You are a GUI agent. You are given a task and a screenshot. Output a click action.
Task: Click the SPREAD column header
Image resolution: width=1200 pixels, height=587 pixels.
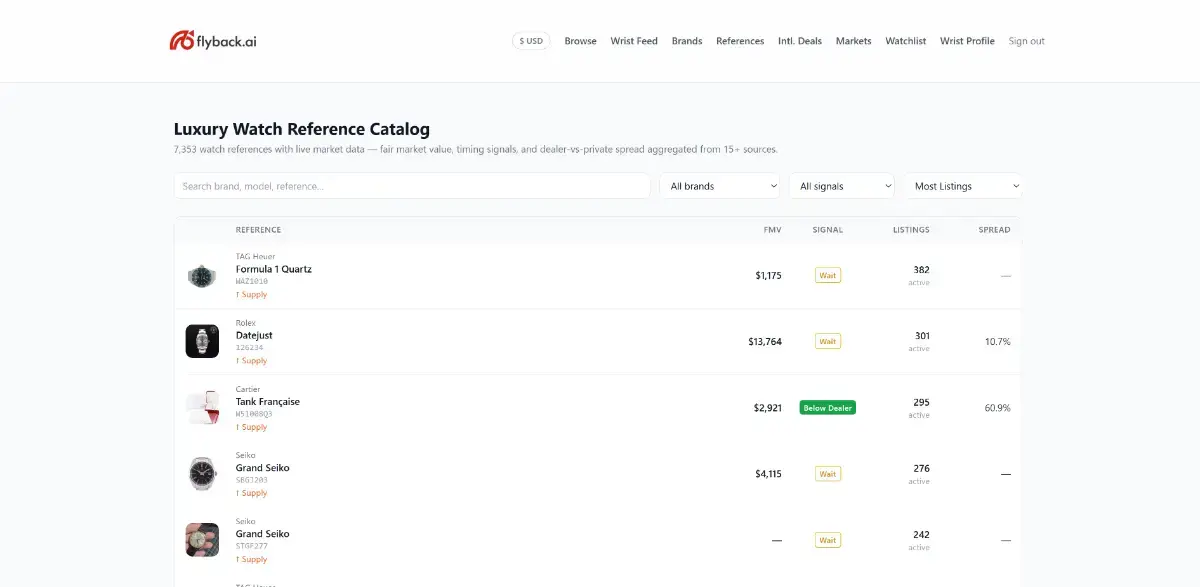[x=994, y=230]
